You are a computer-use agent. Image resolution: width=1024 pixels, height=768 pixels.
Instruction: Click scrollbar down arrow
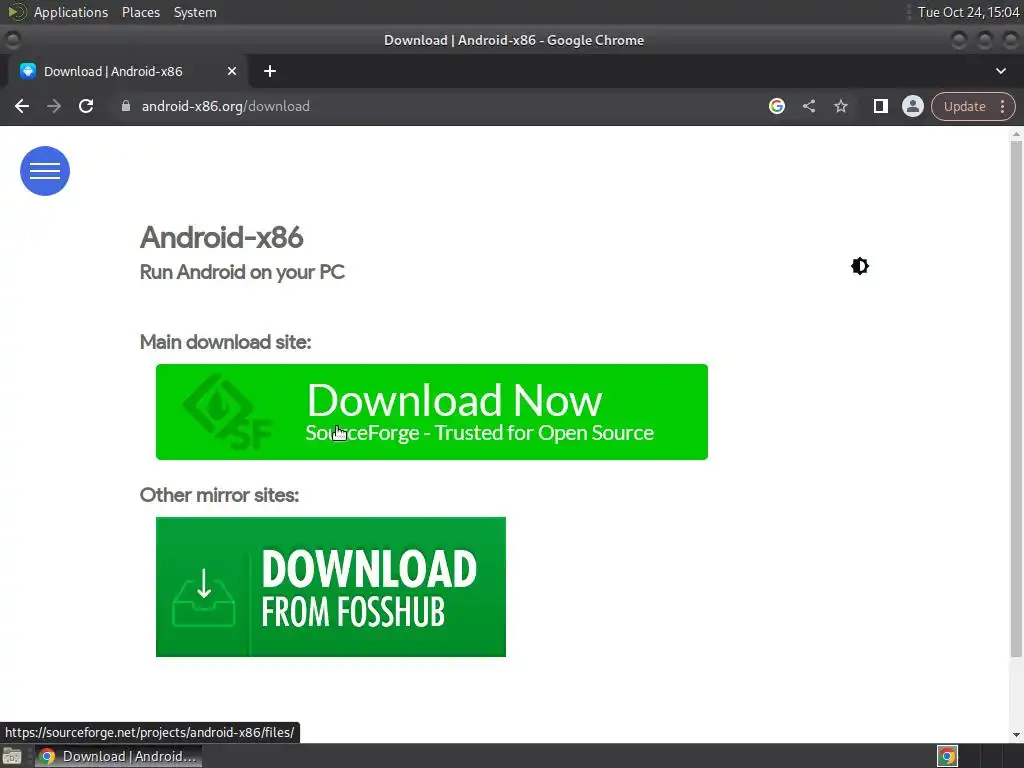coord(1016,735)
